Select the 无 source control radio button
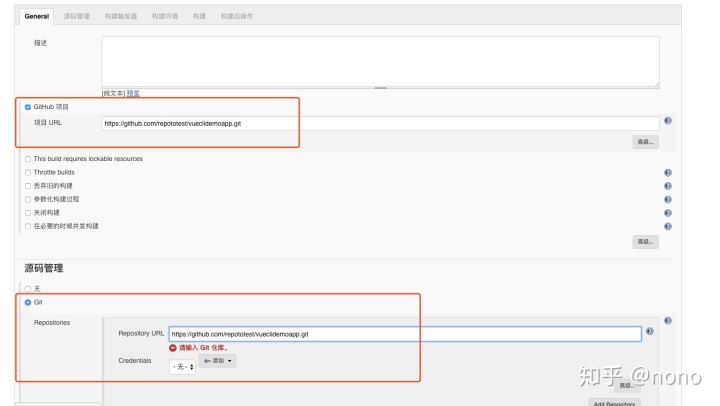 pyautogui.click(x=28, y=289)
